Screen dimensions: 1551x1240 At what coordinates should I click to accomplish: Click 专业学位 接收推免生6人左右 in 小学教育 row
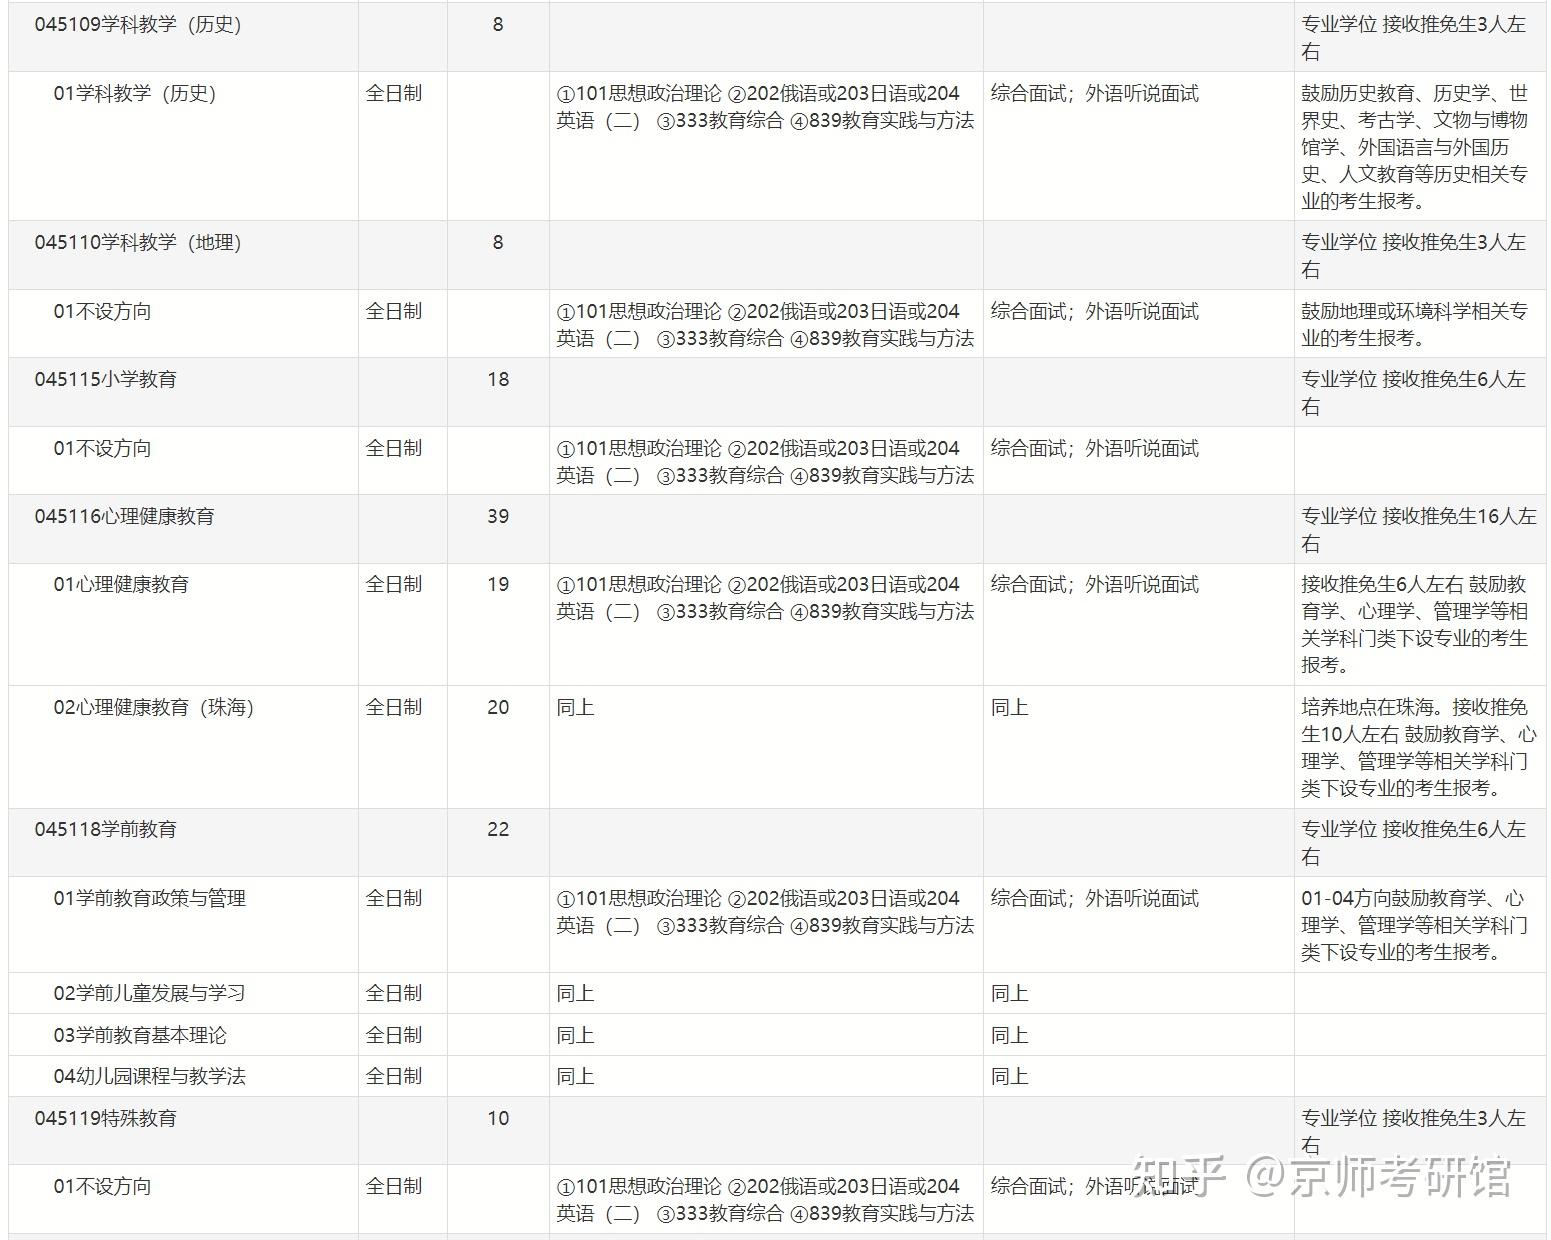pos(1413,393)
